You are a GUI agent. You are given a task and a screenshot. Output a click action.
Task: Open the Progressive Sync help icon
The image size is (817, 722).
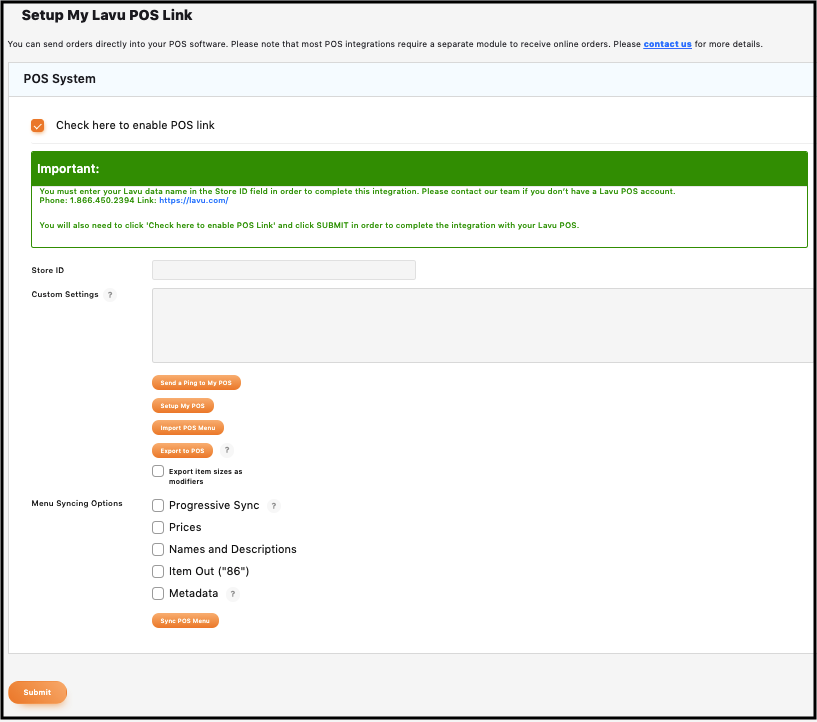273,505
